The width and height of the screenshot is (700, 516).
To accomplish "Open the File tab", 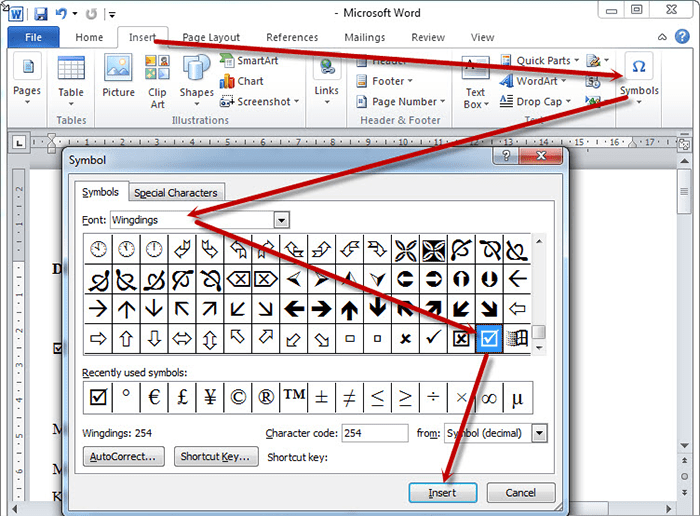I will click(x=33, y=37).
